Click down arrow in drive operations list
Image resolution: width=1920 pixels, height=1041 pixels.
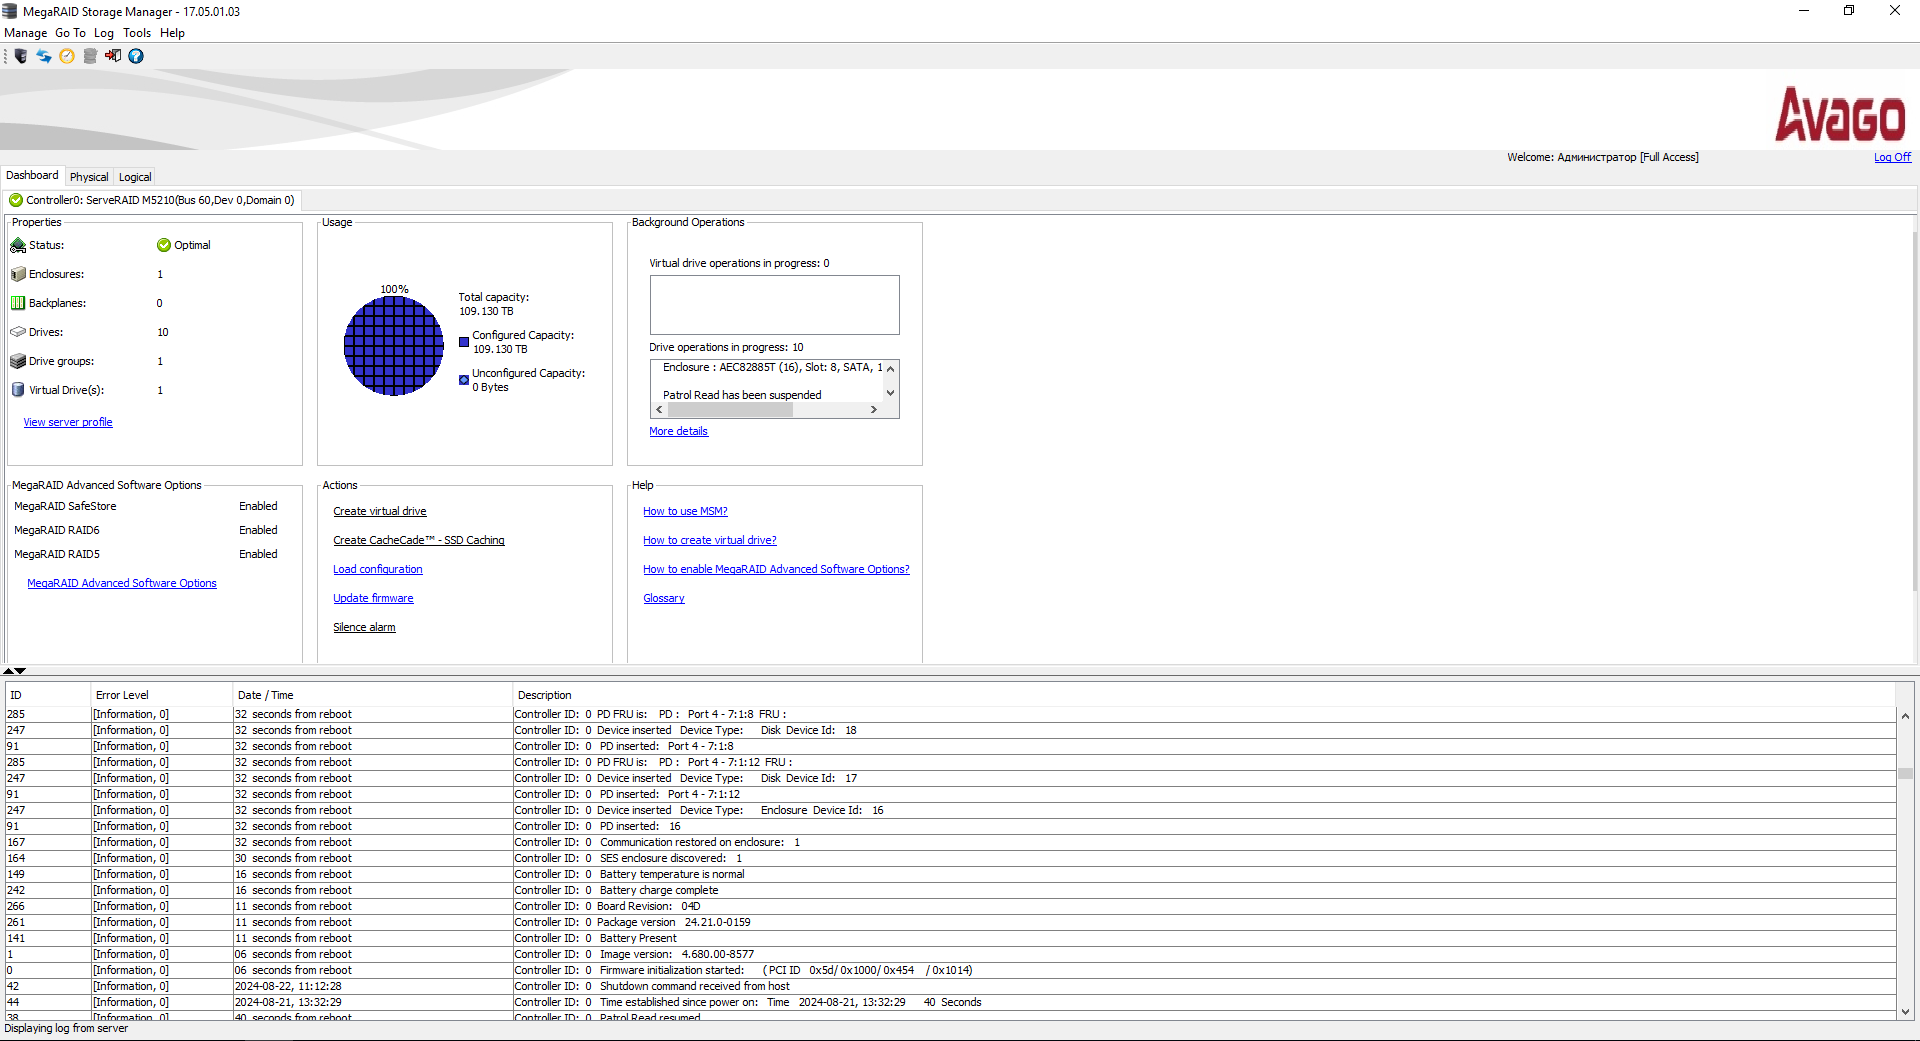coord(890,393)
